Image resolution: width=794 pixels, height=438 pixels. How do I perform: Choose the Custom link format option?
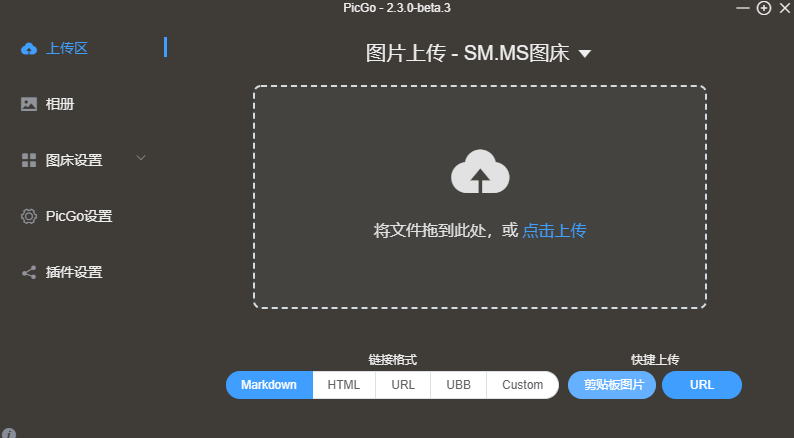pyautogui.click(x=523, y=385)
